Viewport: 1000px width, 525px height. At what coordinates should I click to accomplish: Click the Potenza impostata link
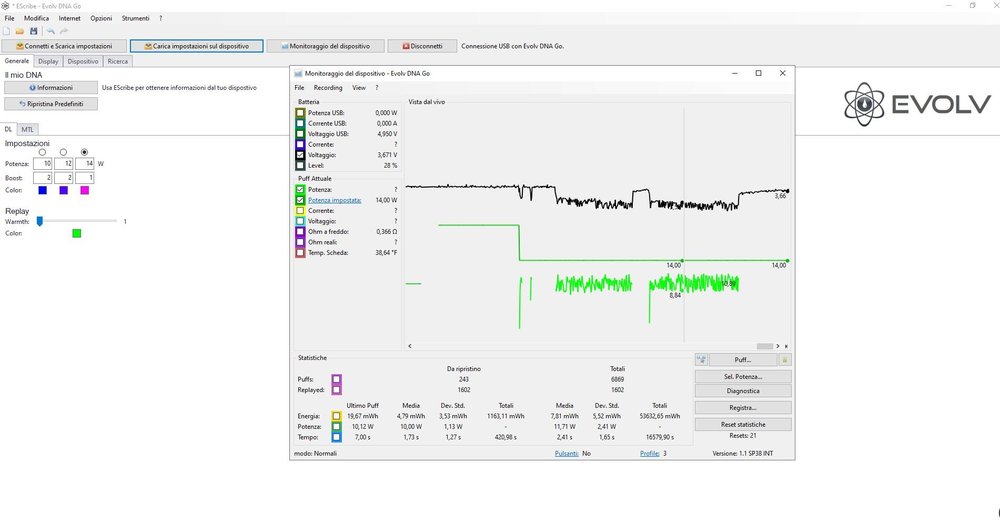click(x=335, y=200)
